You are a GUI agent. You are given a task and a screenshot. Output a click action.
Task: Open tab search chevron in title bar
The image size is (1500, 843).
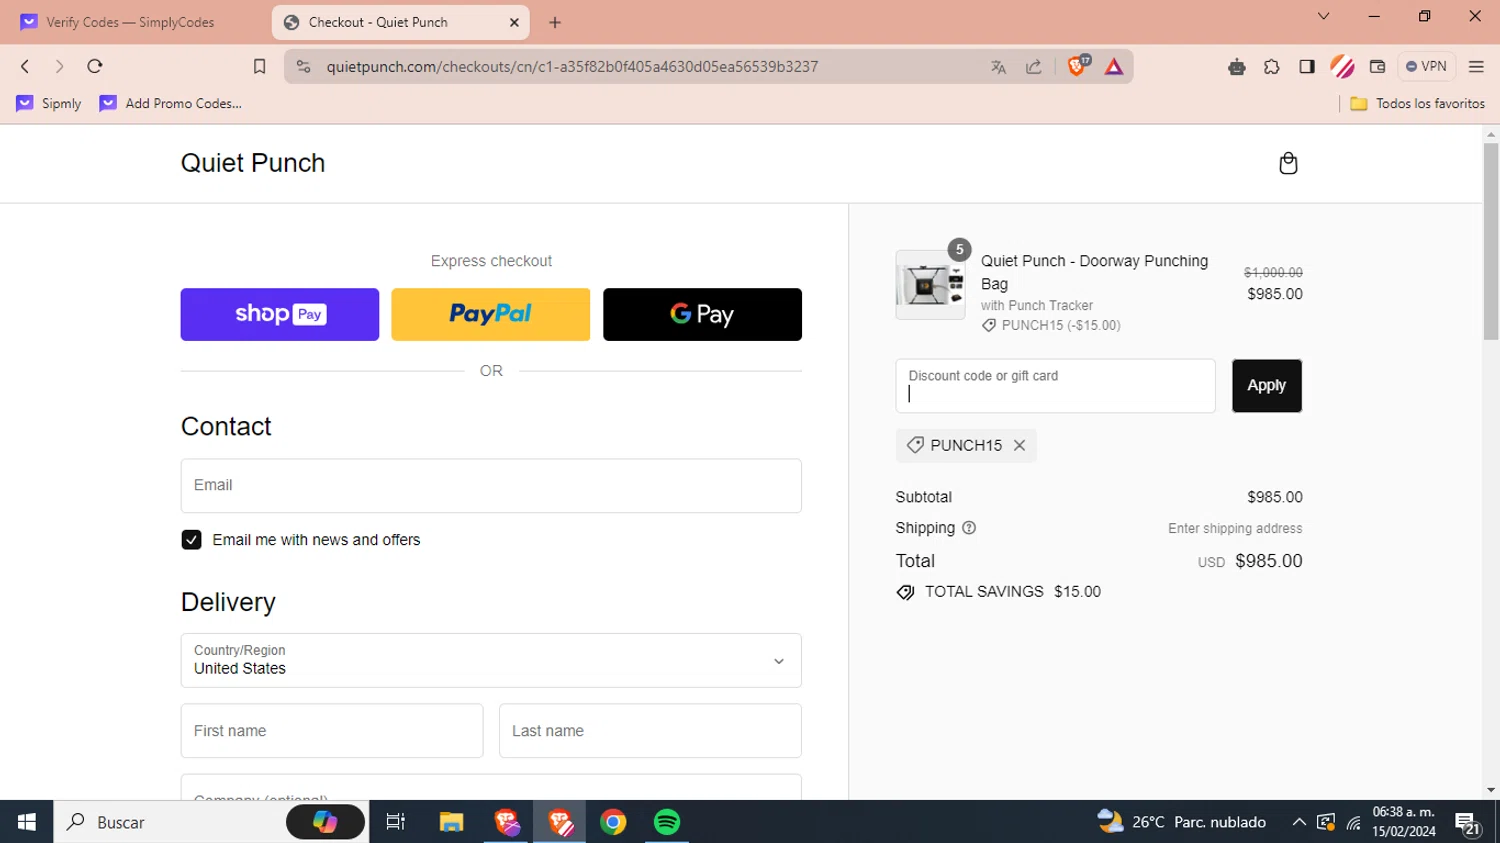1323,16
